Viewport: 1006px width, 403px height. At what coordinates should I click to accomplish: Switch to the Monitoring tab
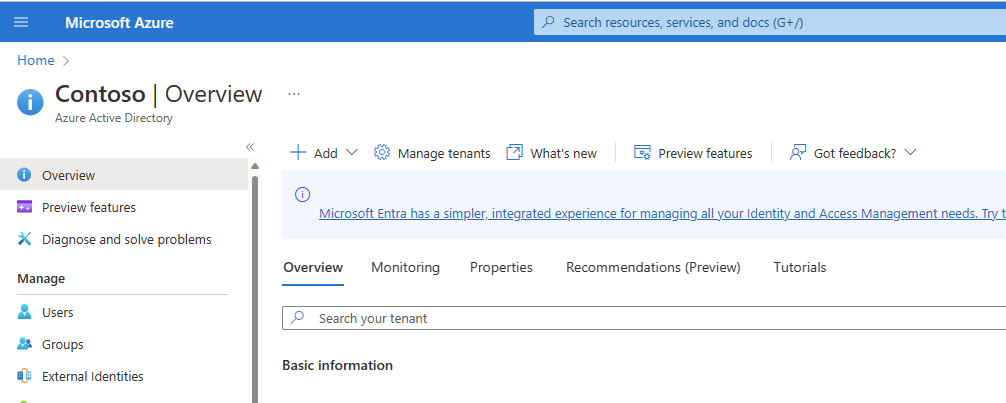[x=405, y=267]
